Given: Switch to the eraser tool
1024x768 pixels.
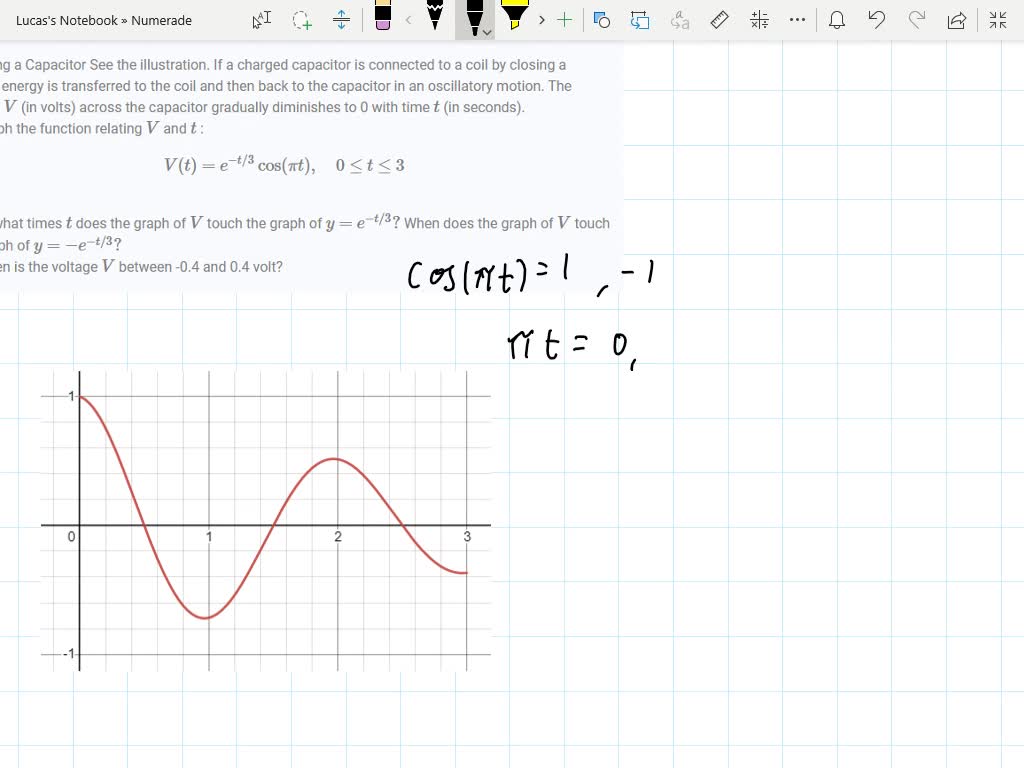Looking at the screenshot, I should (x=384, y=20).
